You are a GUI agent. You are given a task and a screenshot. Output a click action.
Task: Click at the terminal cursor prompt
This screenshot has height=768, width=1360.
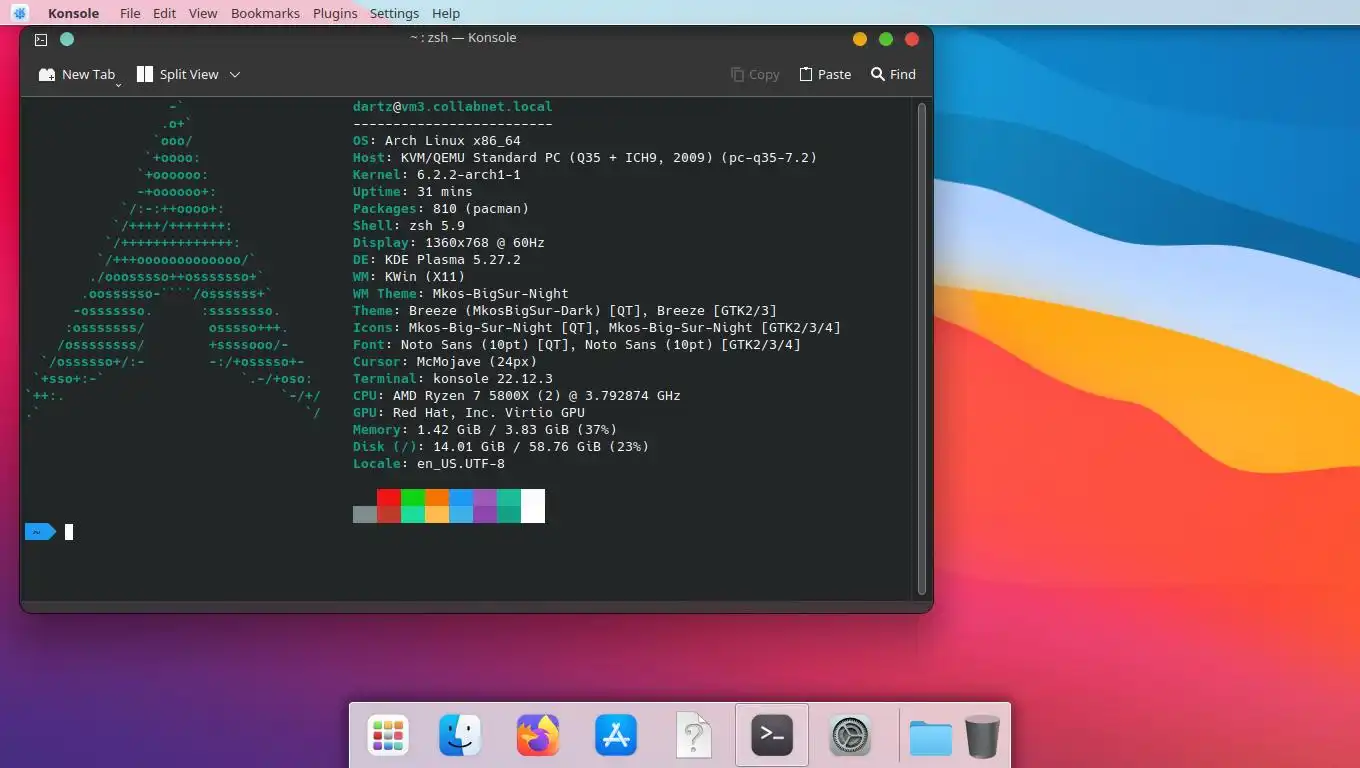[69, 532]
